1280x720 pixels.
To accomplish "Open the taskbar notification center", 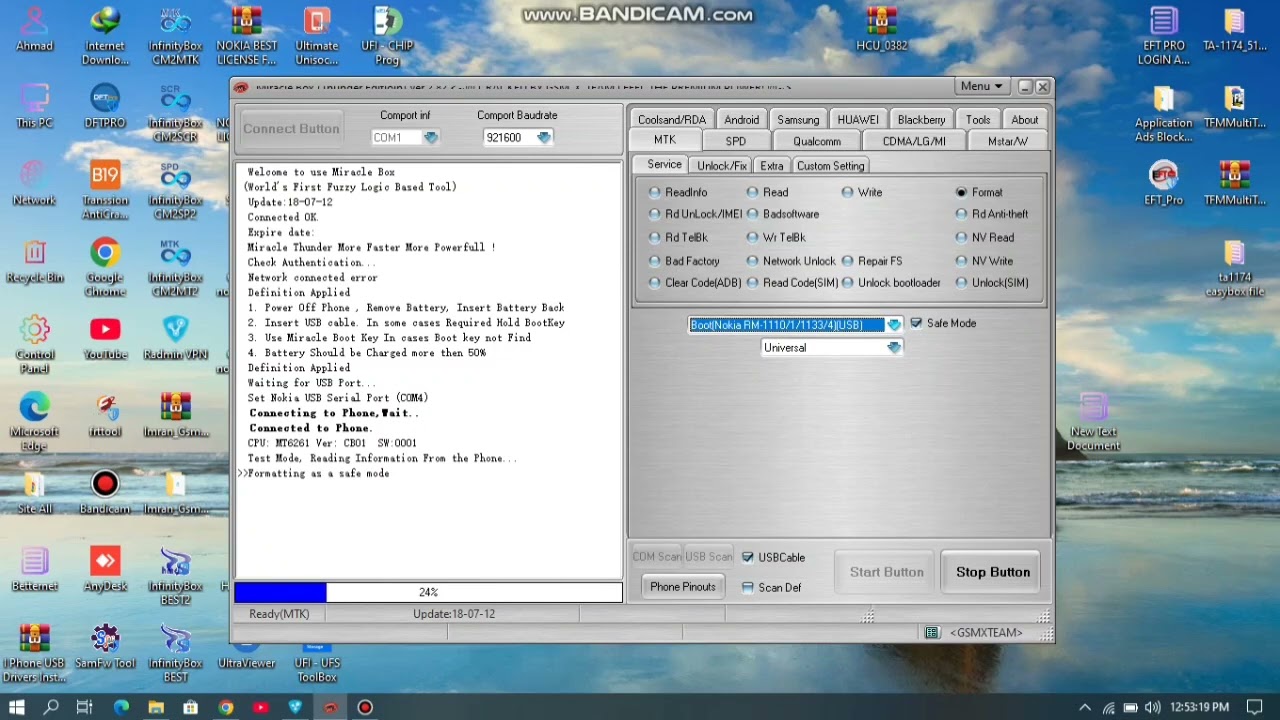I will click(1255, 707).
